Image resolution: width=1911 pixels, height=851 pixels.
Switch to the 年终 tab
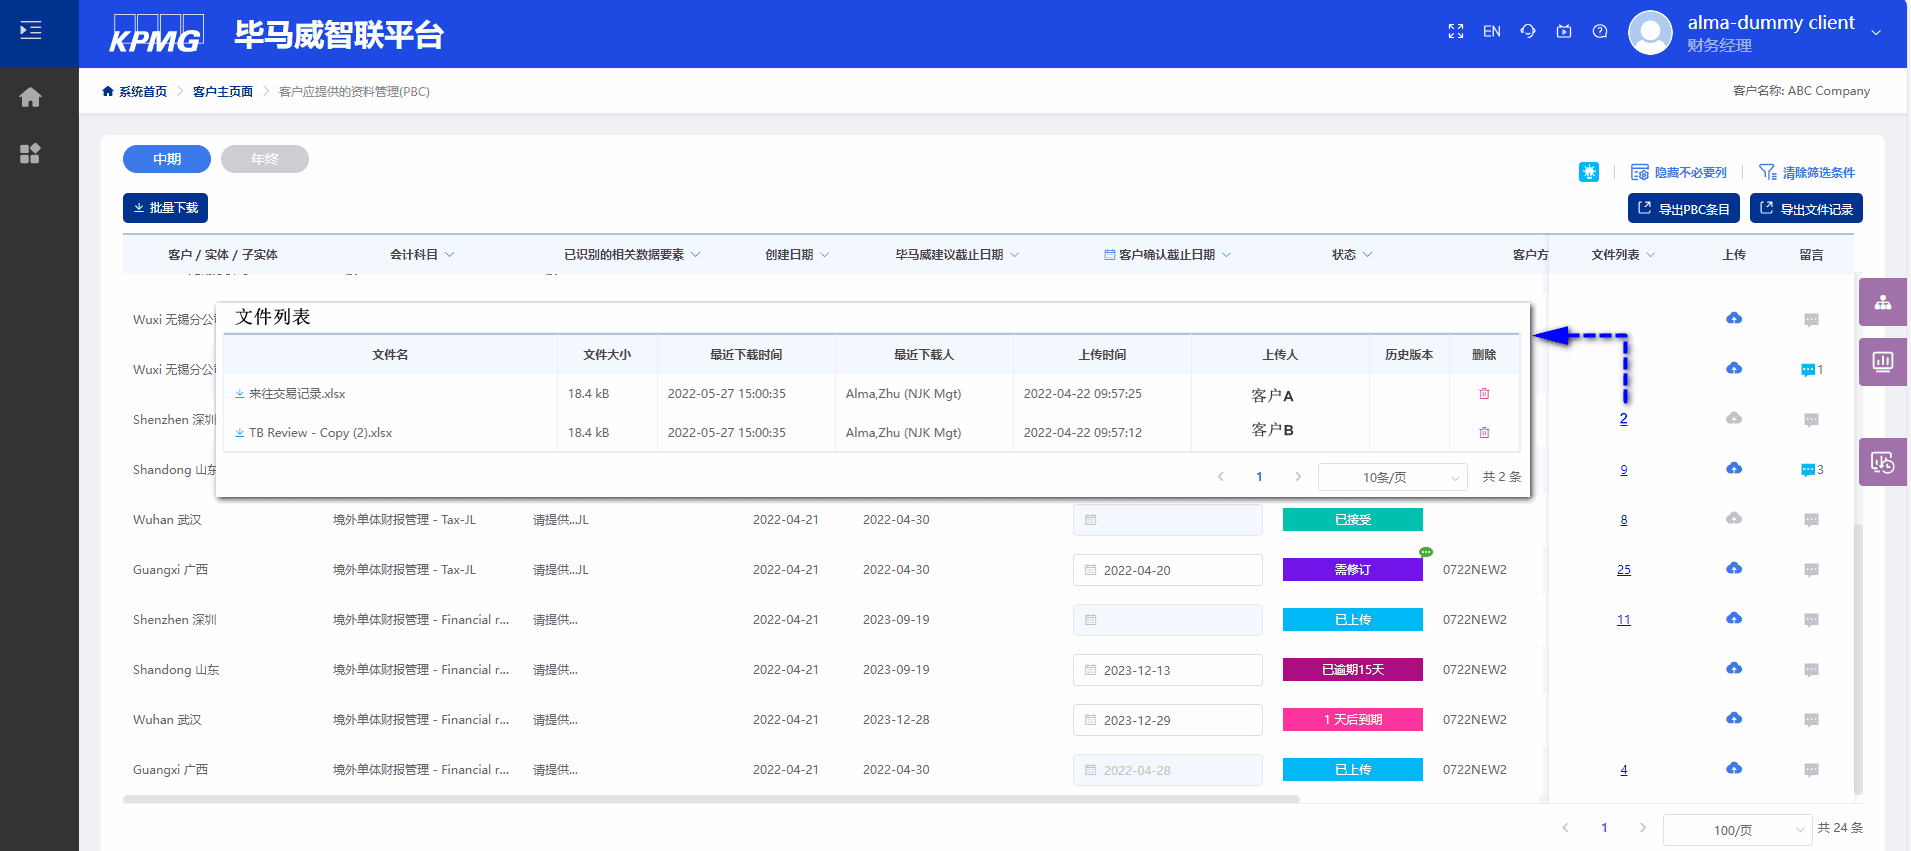[x=265, y=159]
